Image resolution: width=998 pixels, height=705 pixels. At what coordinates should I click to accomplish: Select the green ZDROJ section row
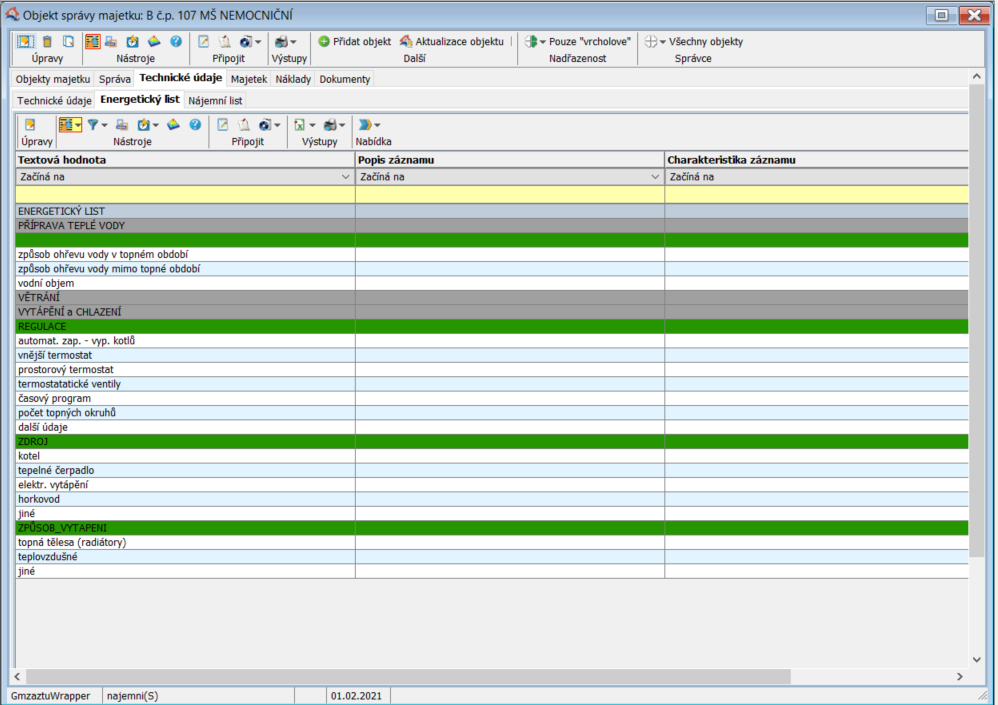coord(185,441)
